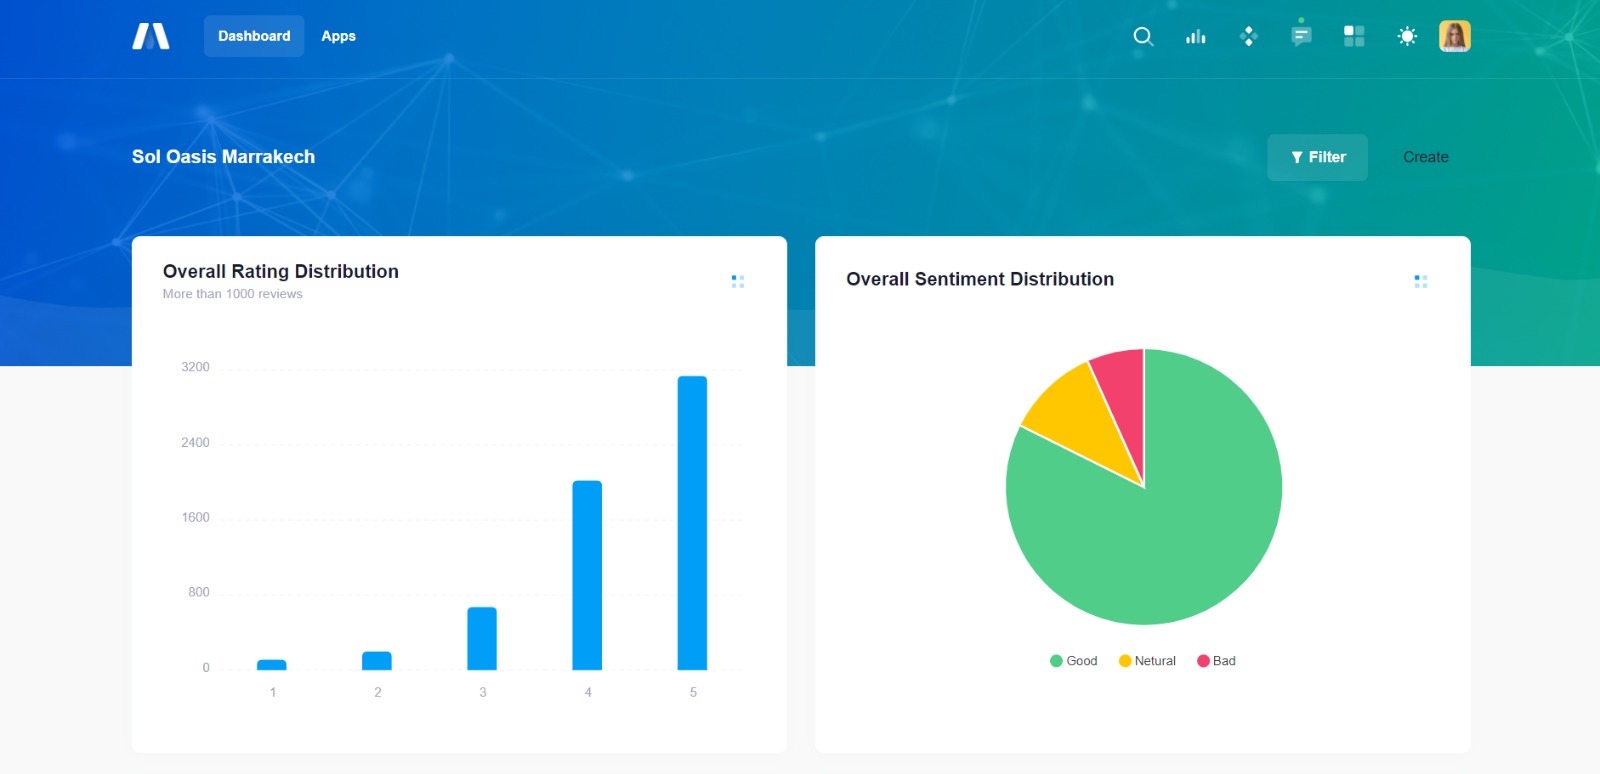Open Overall Sentiment Distribution card options menu
This screenshot has width=1600, height=774.
tap(1421, 282)
